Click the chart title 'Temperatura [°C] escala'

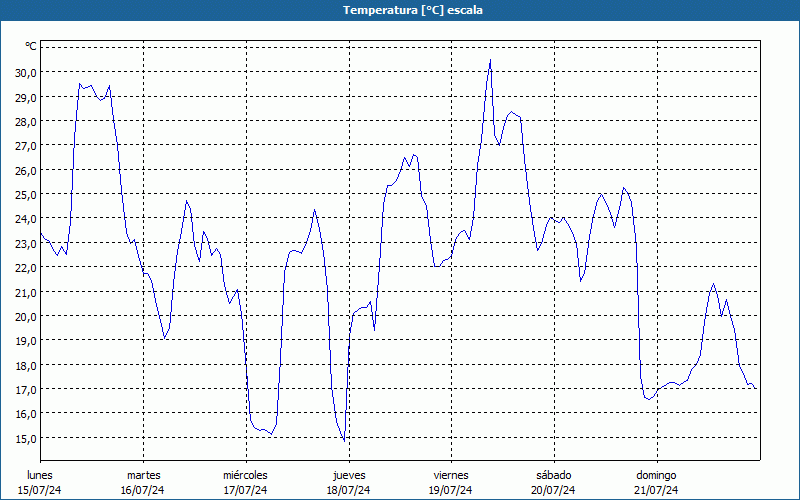tap(413, 10)
